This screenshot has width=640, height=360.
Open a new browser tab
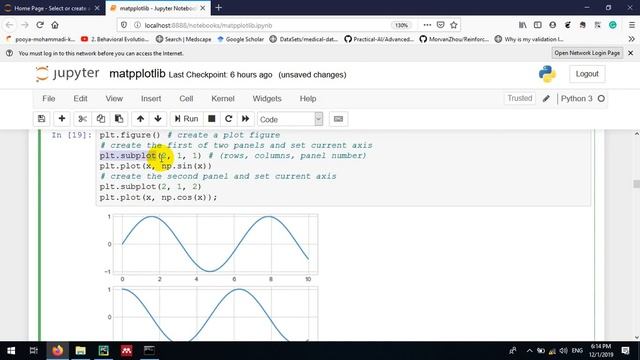tap(218, 8)
